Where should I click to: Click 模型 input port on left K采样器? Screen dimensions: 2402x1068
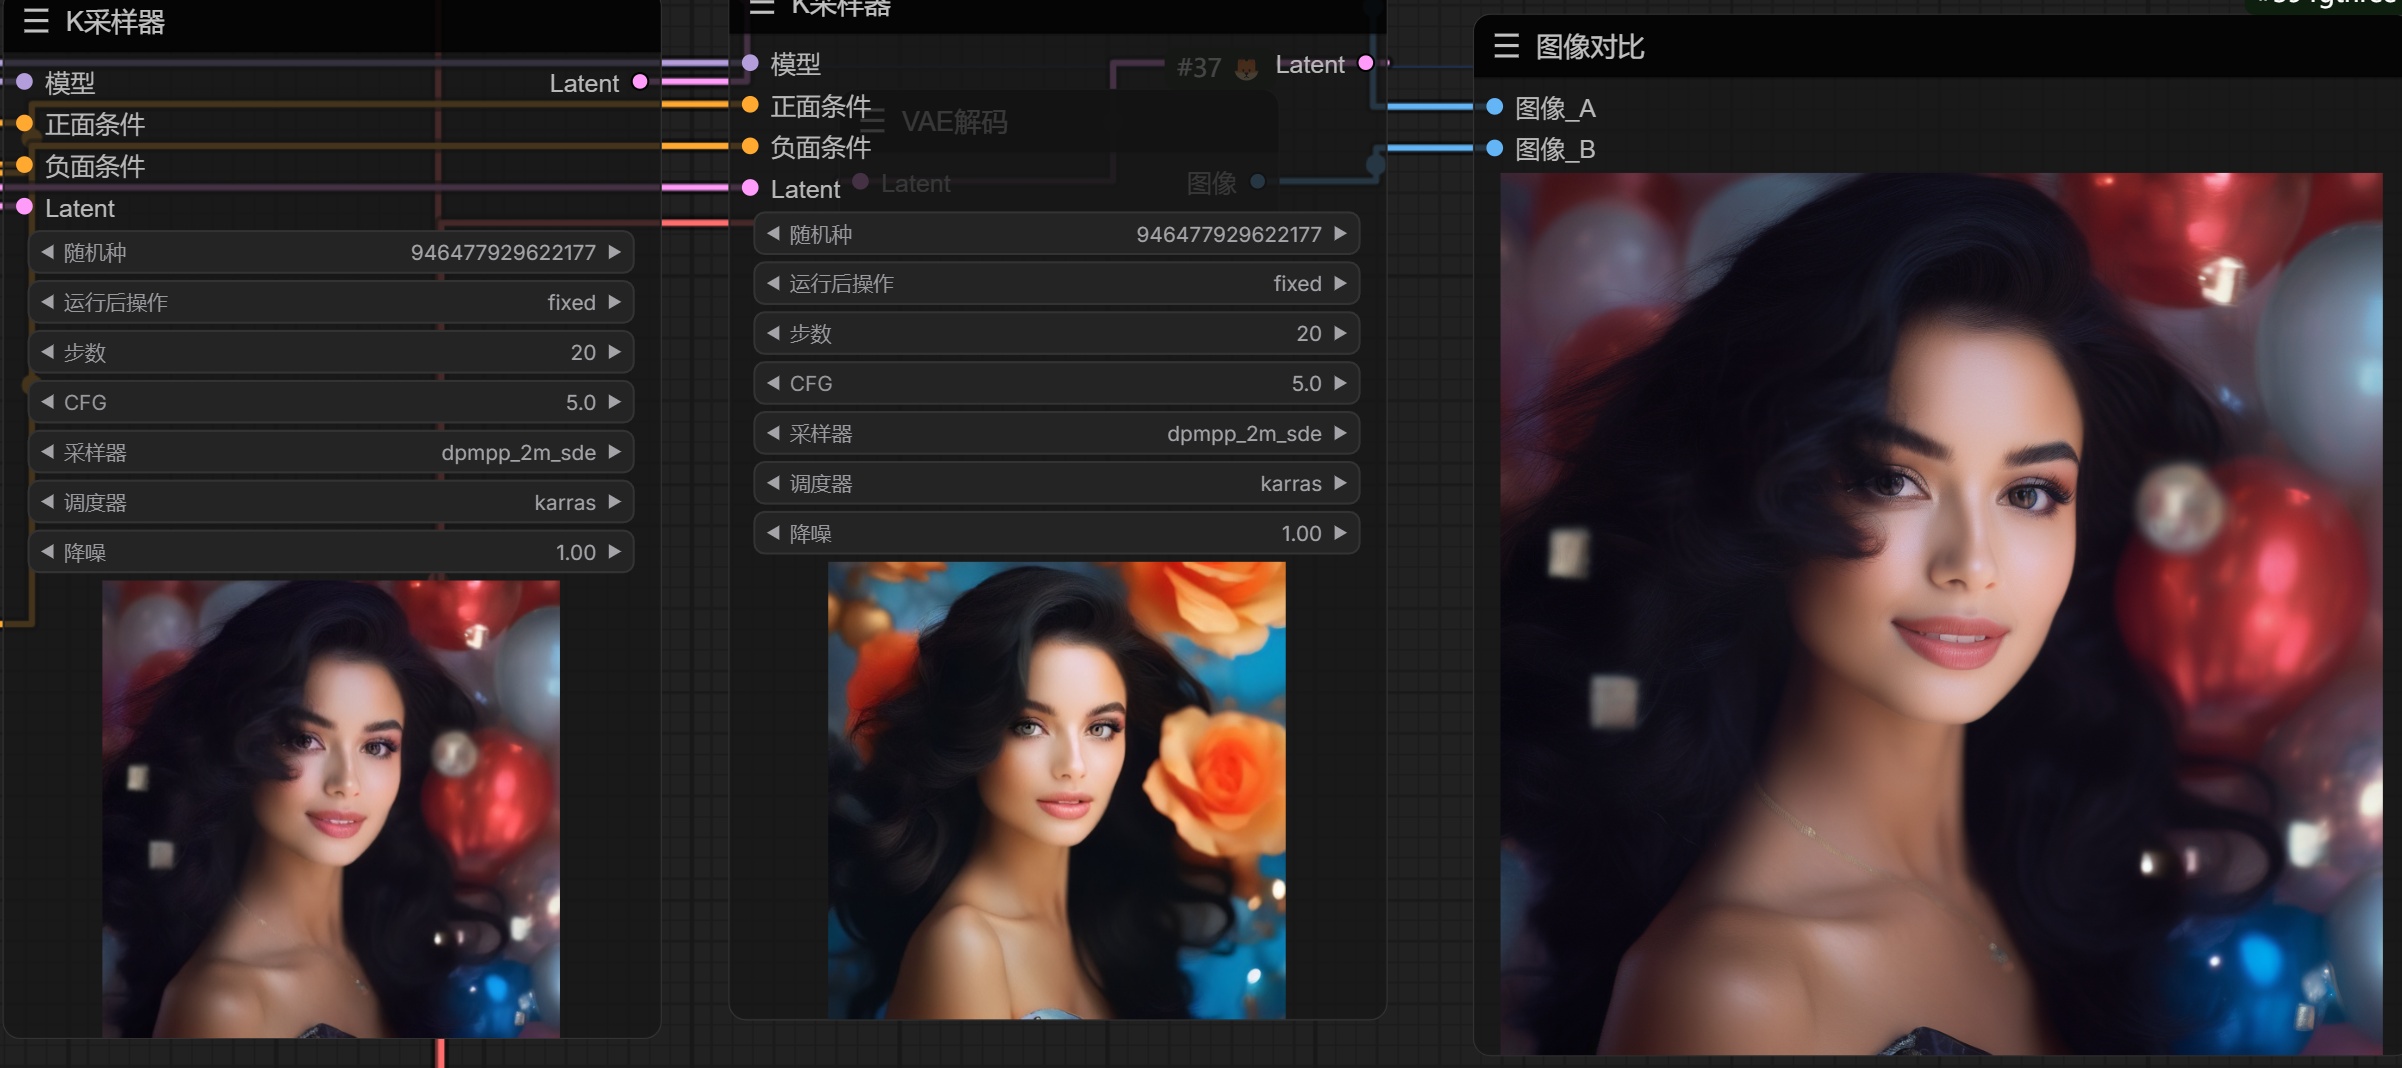coord(25,82)
